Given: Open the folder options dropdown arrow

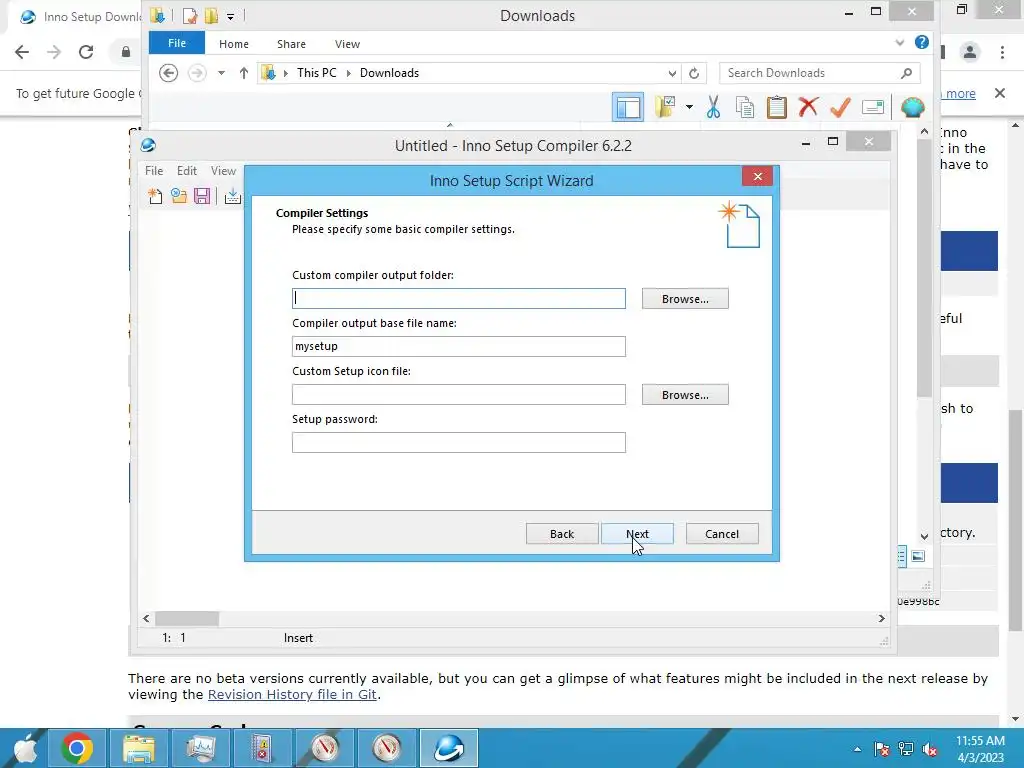Looking at the screenshot, I should (689, 107).
